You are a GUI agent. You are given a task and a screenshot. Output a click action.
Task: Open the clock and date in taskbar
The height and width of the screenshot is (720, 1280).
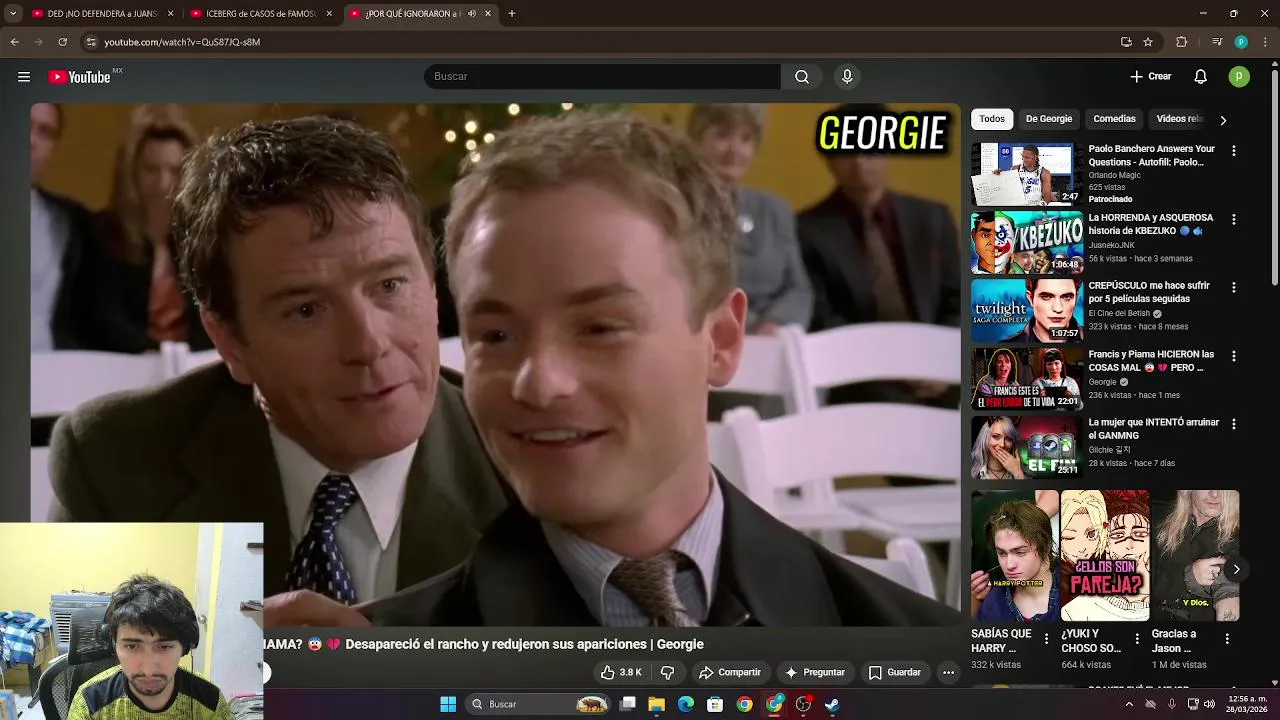(x=1247, y=705)
